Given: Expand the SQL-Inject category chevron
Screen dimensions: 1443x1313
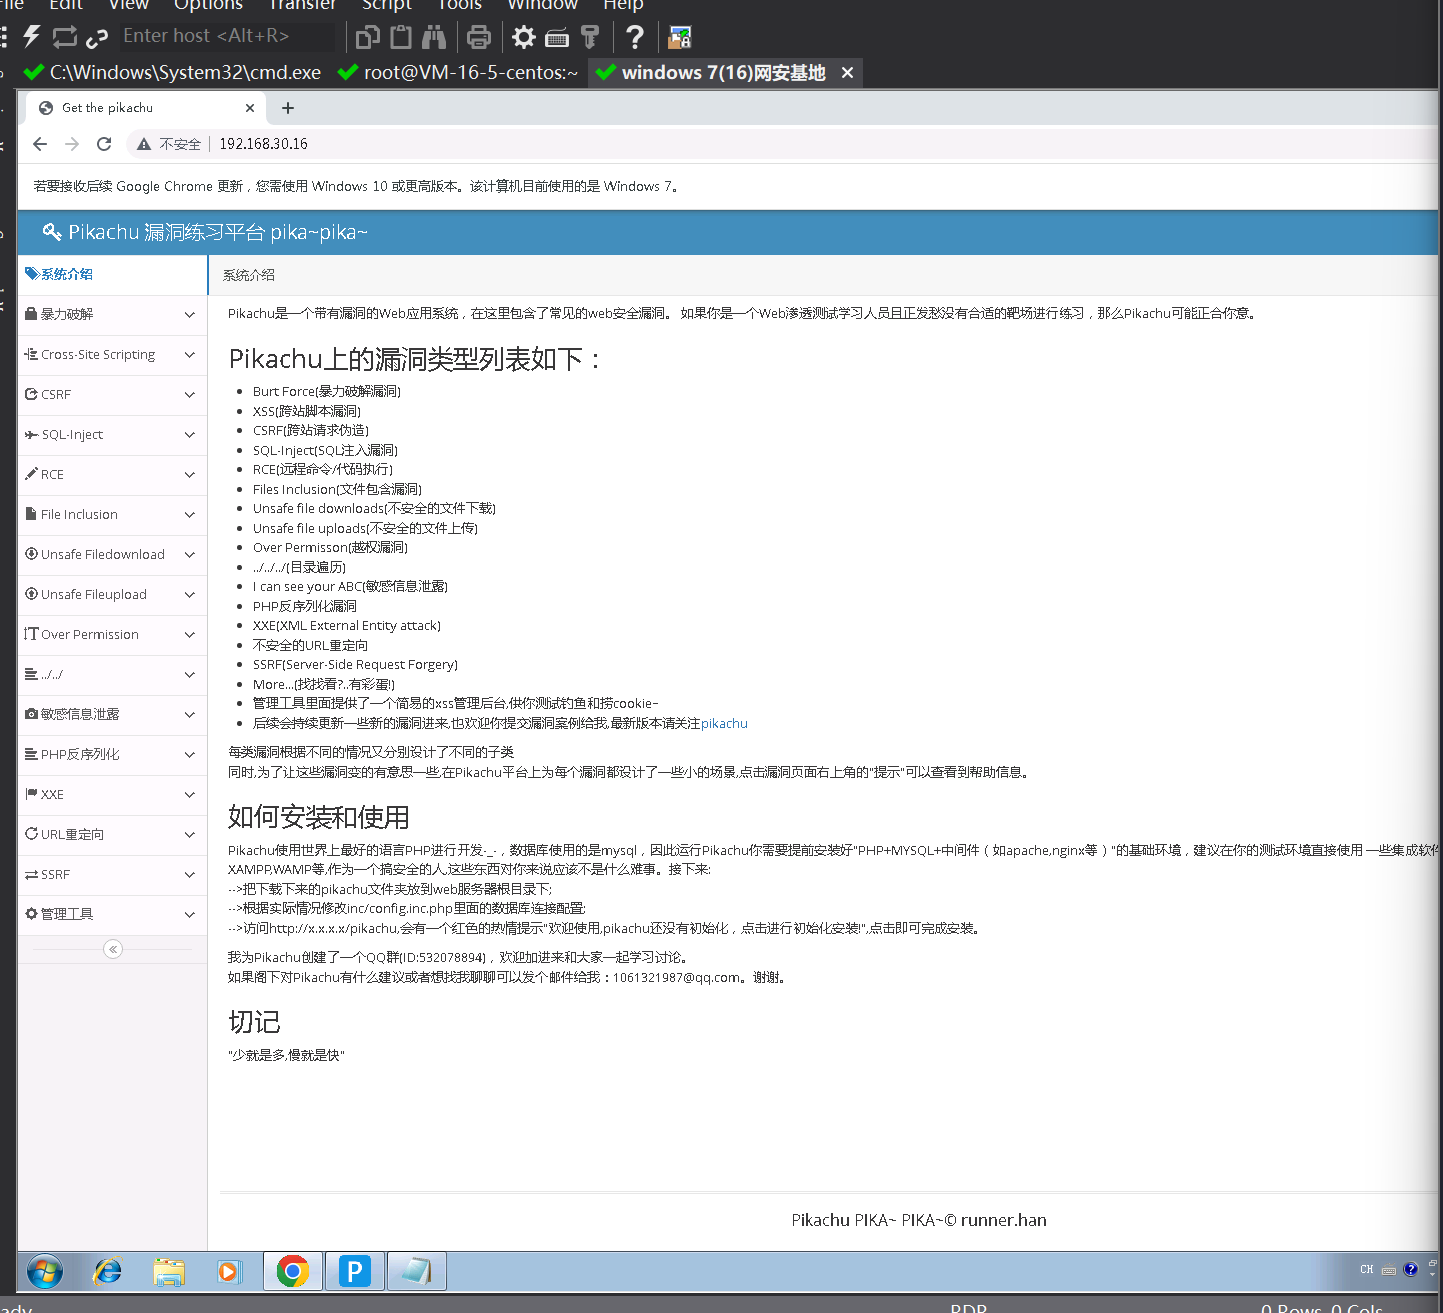Looking at the screenshot, I should pos(189,435).
